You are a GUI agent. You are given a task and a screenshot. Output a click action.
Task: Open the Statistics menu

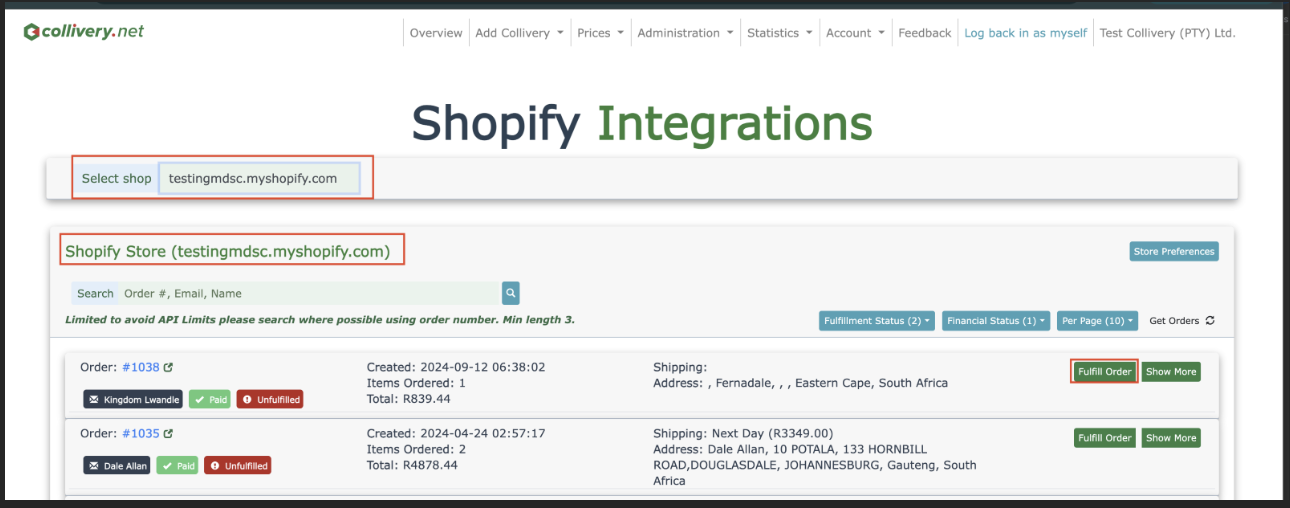779,33
